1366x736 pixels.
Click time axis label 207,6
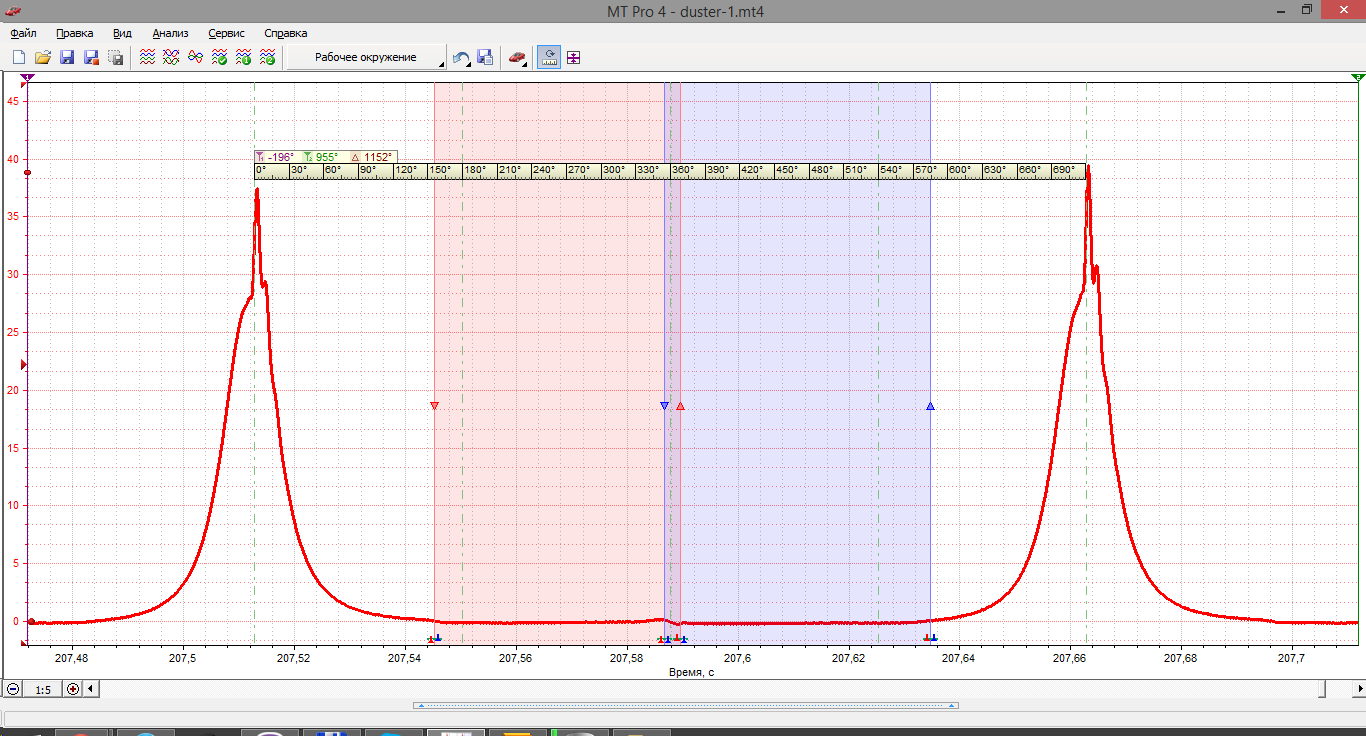coord(738,659)
